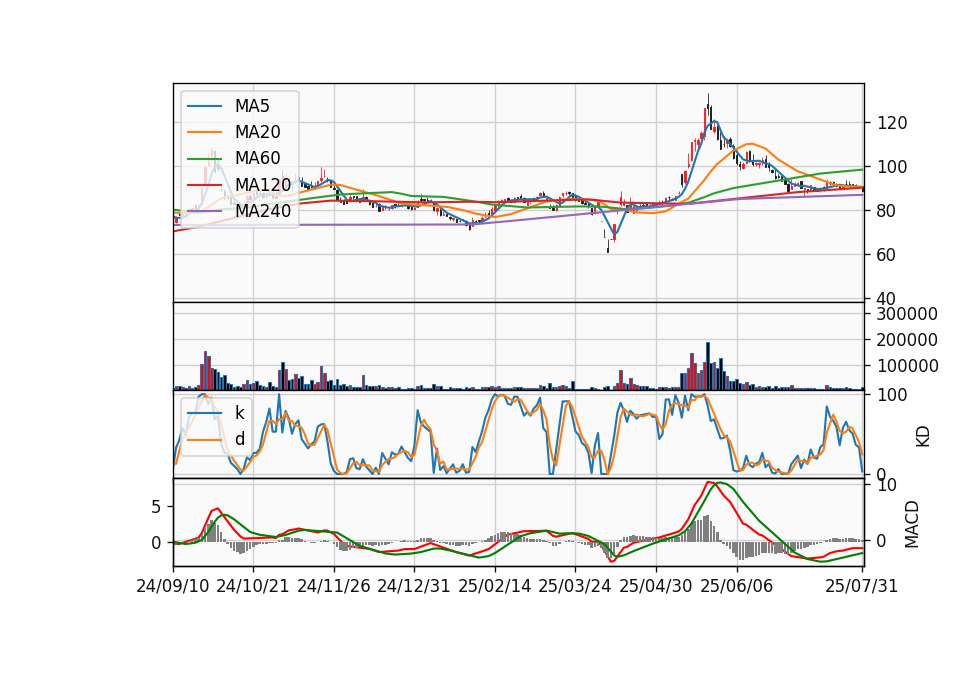Screen dimensions: 960x690
Task: Click the 24/11/26 date axis label
Action: (x=334, y=587)
